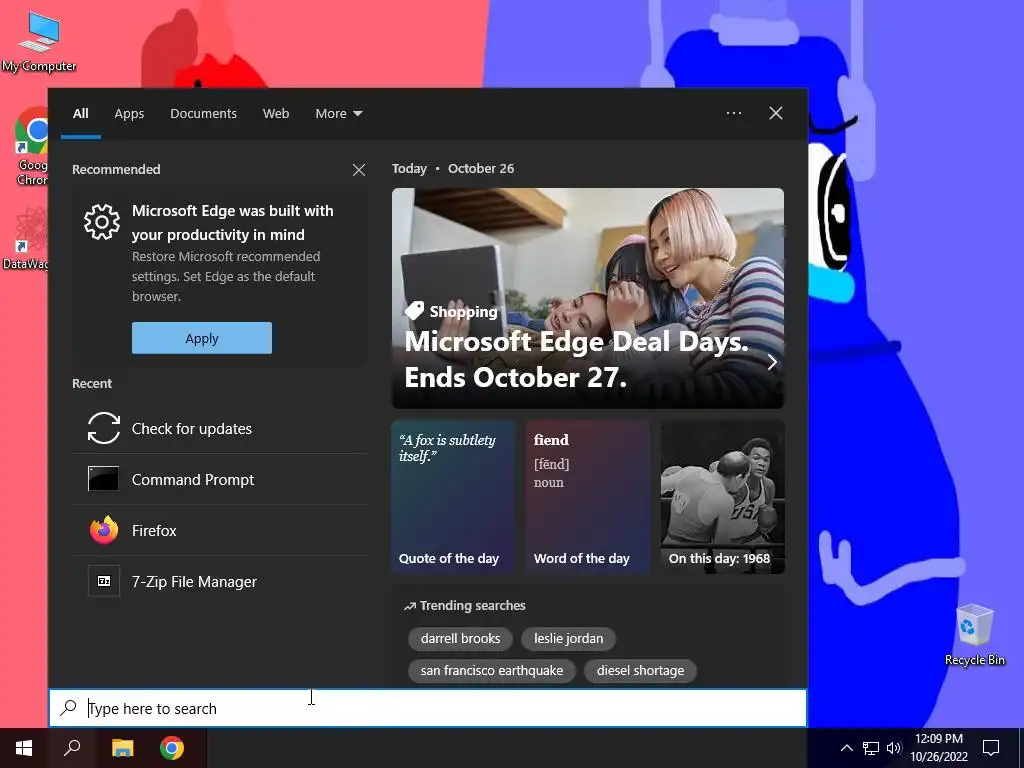Click the Windows Start button
The height and width of the screenshot is (768, 1024).
[24, 748]
